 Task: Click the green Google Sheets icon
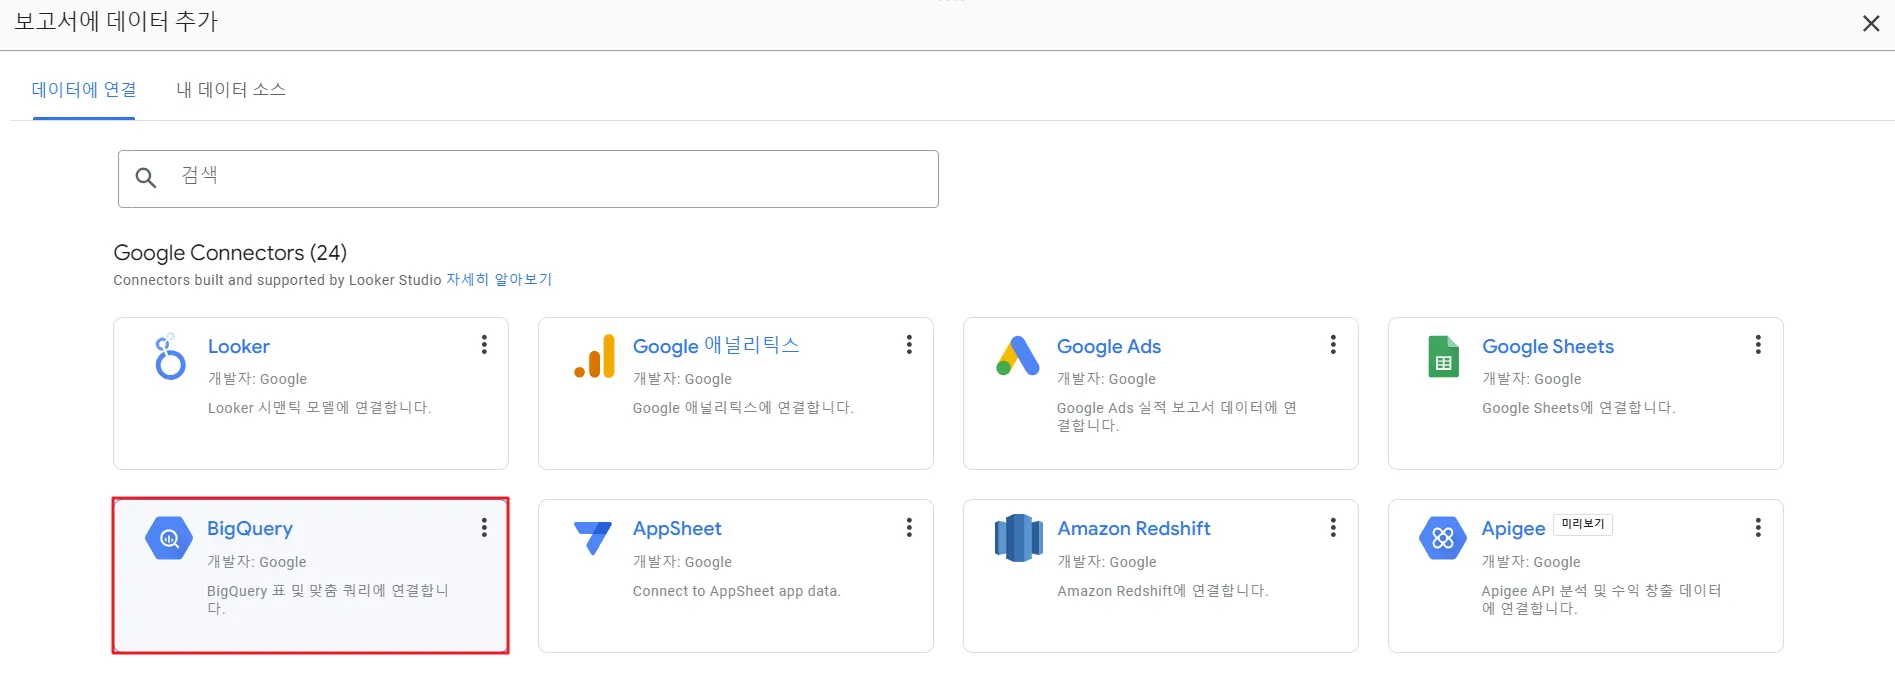[1443, 357]
